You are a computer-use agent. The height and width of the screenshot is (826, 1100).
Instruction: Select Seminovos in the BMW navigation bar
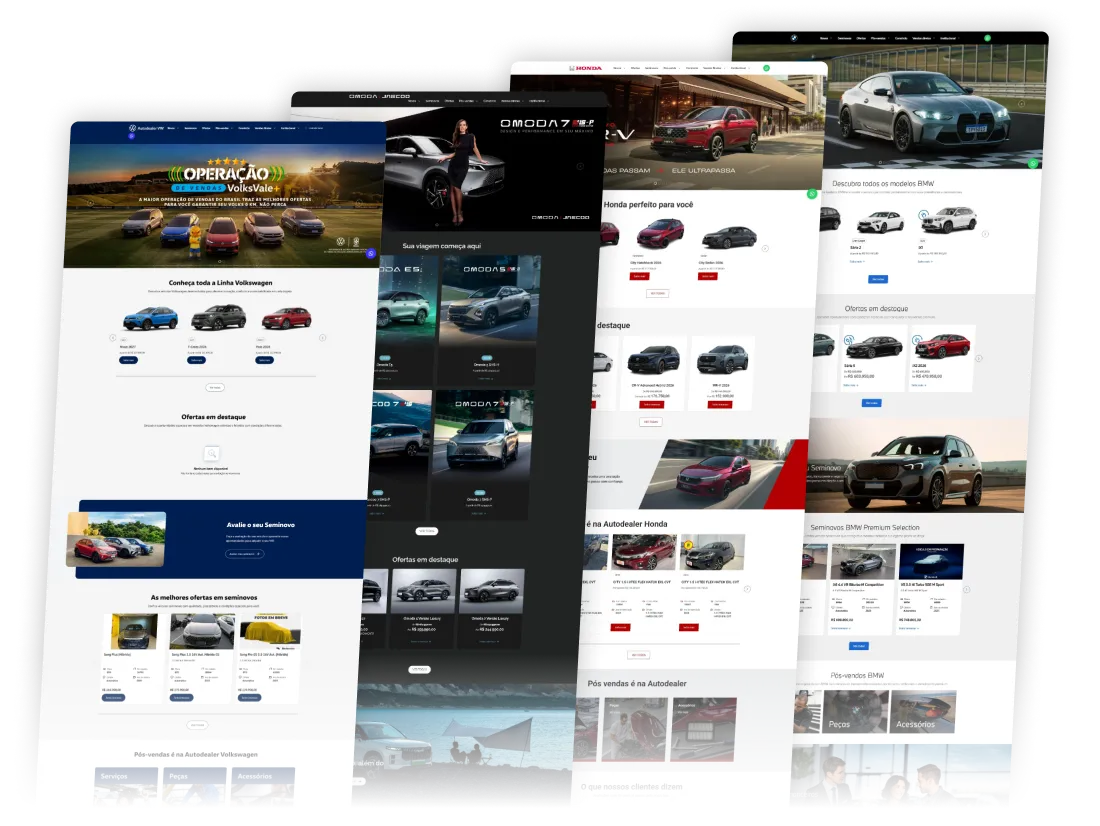click(x=844, y=38)
